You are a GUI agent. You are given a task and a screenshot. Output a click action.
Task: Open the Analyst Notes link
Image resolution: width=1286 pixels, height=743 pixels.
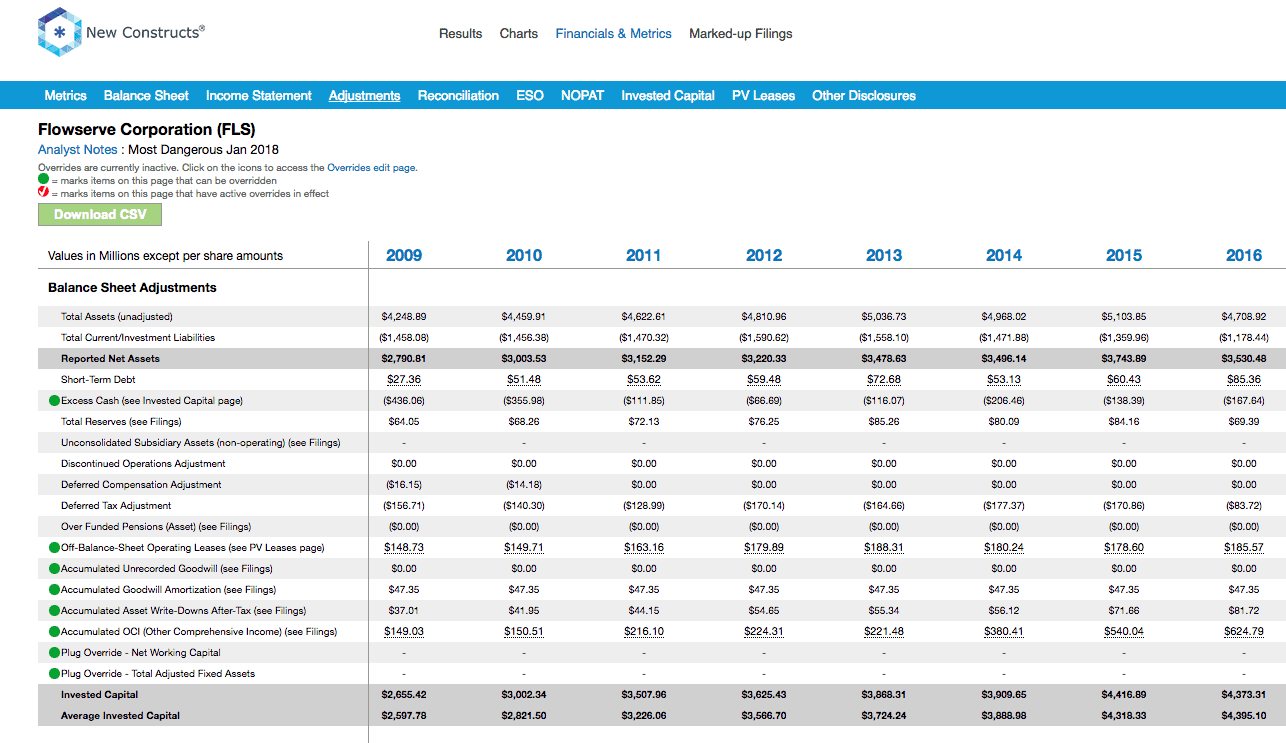point(79,150)
